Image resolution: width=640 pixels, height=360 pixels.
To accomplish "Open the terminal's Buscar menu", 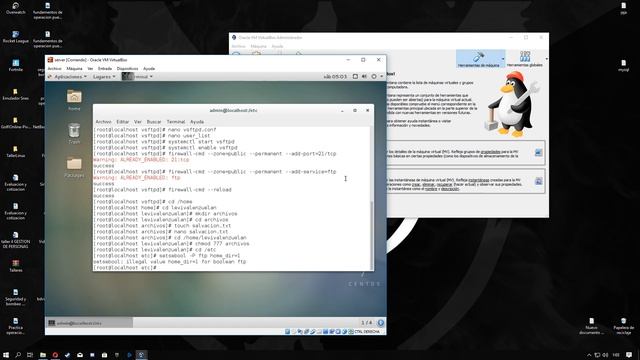I will coord(154,122).
